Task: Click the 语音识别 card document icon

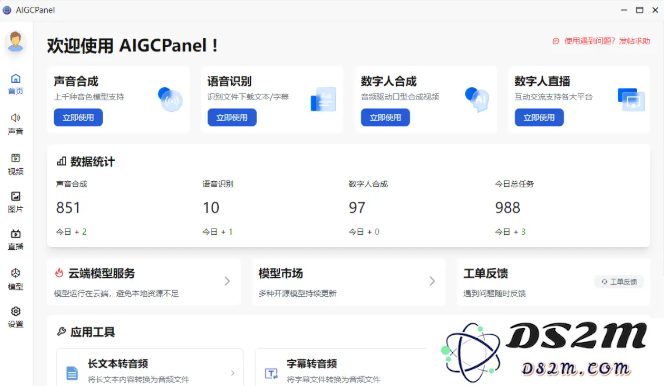Action: 324,99
